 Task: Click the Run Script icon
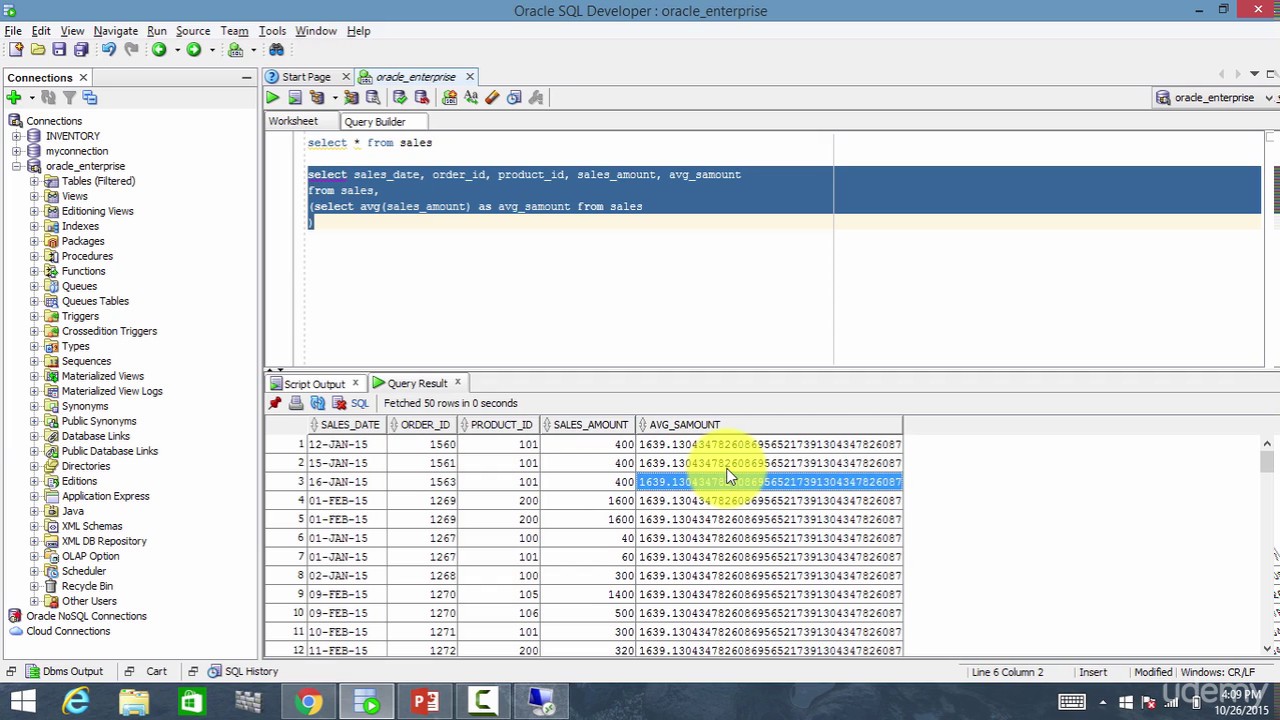(295, 97)
